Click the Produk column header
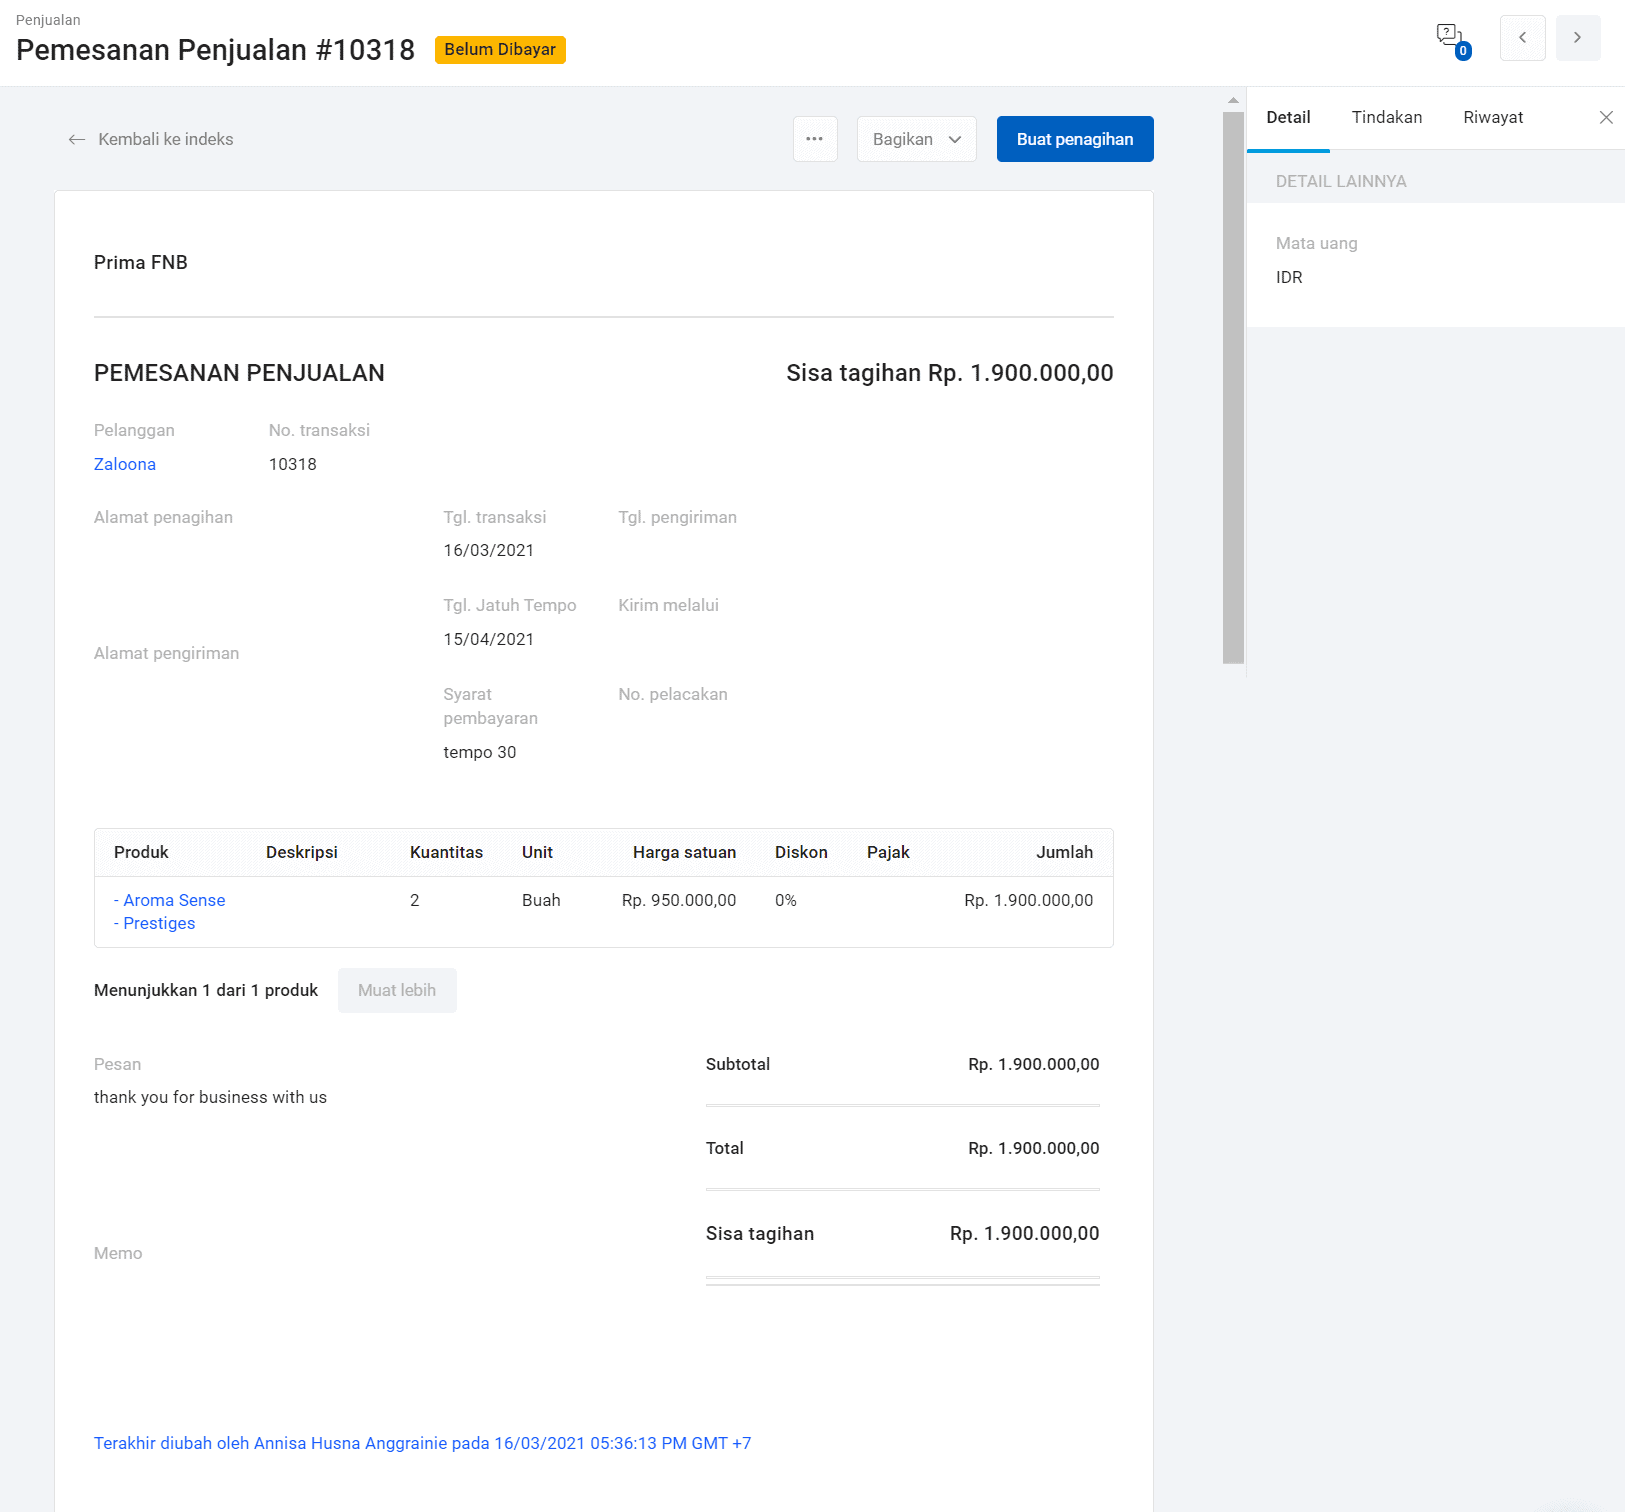The width and height of the screenshot is (1625, 1512). [x=141, y=852]
